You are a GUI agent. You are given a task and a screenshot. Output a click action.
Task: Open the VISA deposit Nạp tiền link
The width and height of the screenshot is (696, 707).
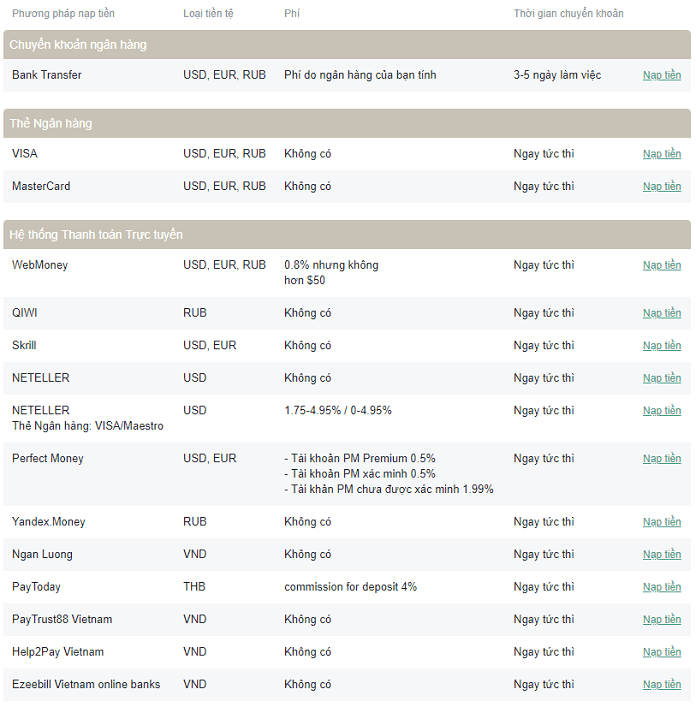click(x=661, y=154)
